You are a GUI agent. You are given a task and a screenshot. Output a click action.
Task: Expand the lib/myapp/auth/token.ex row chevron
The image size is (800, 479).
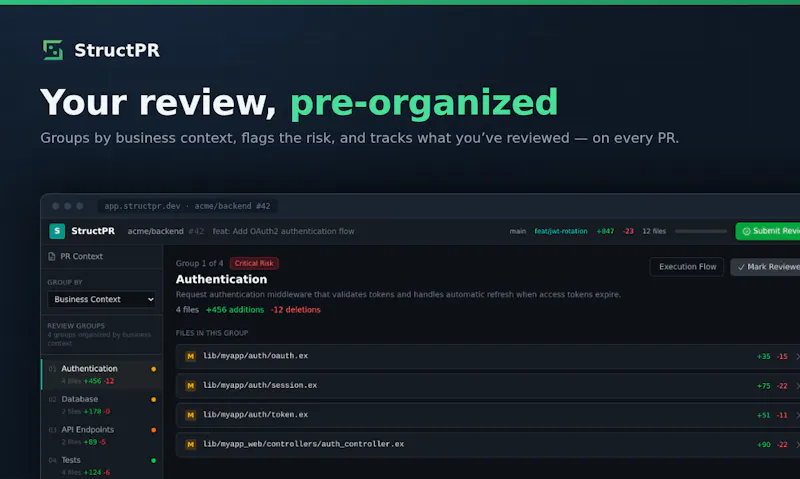(x=797, y=415)
